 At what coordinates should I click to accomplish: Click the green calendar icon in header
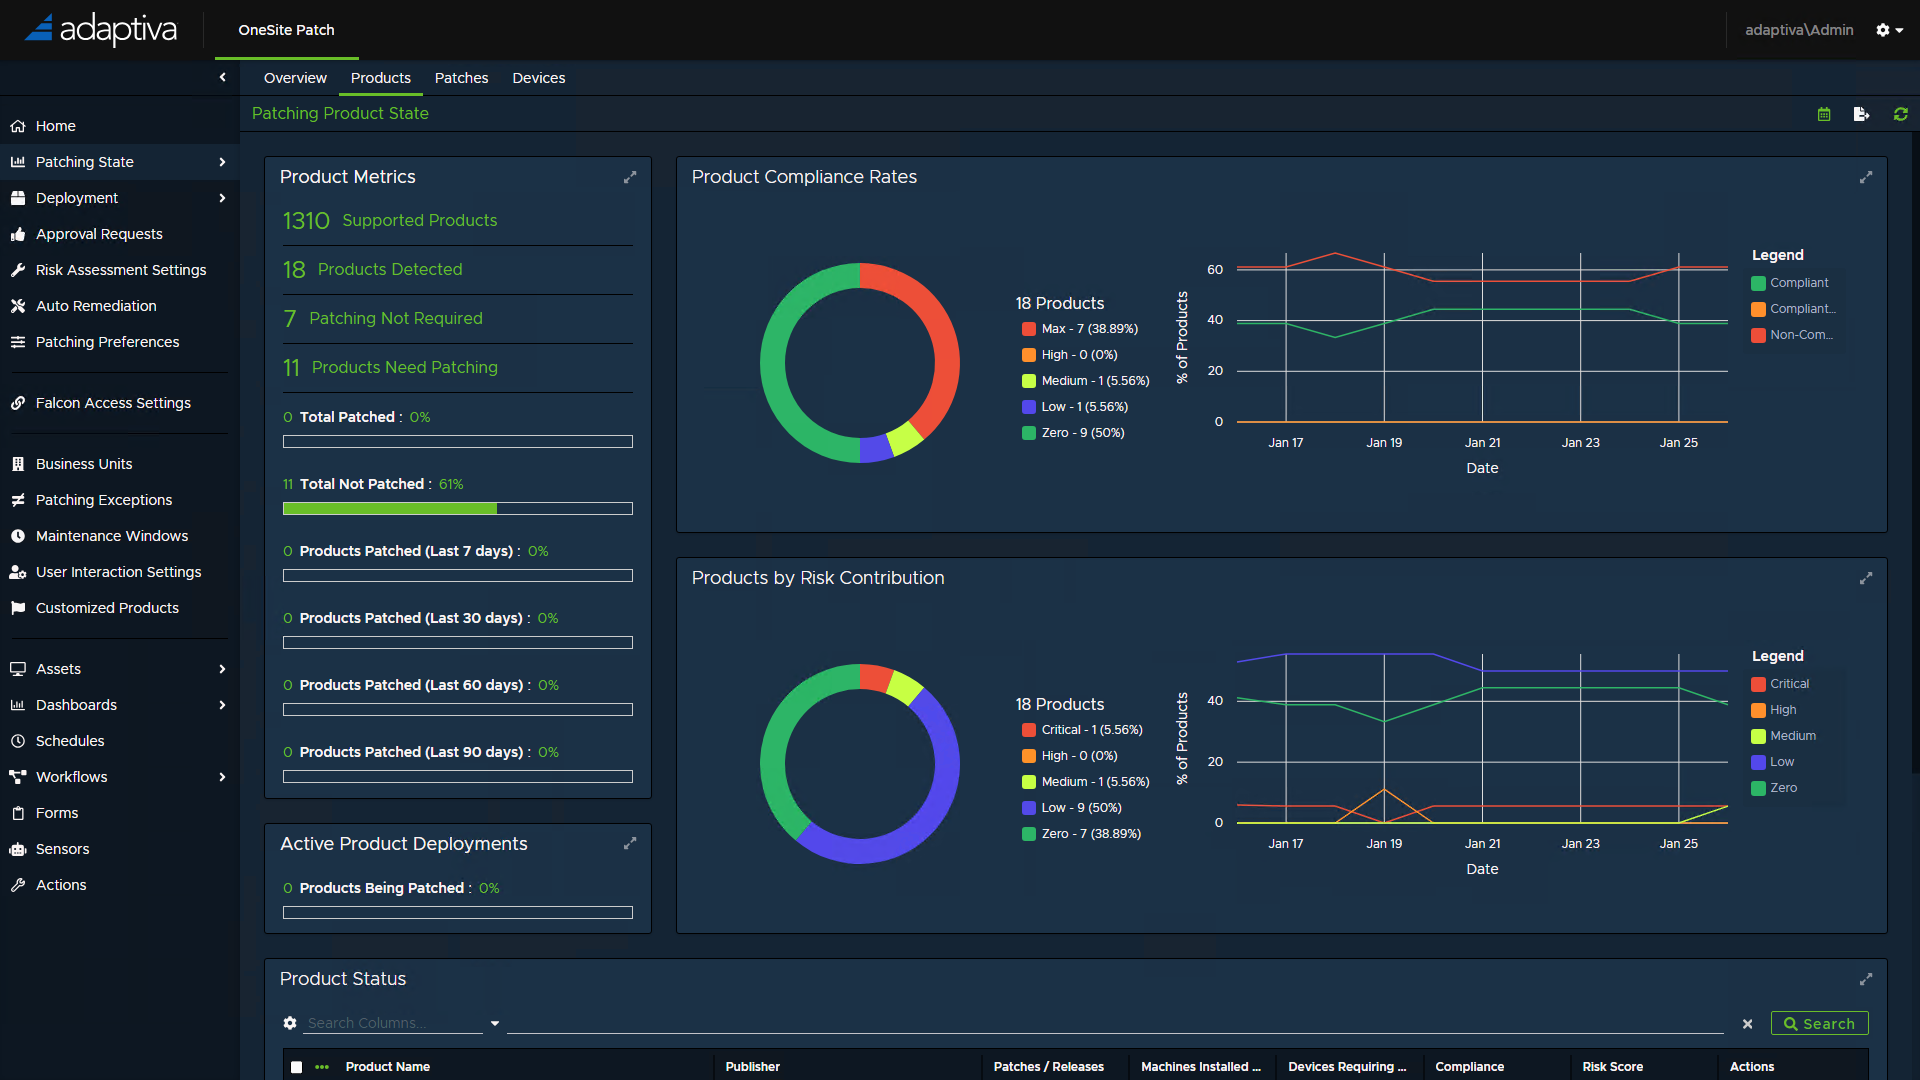tap(1824, 115)
